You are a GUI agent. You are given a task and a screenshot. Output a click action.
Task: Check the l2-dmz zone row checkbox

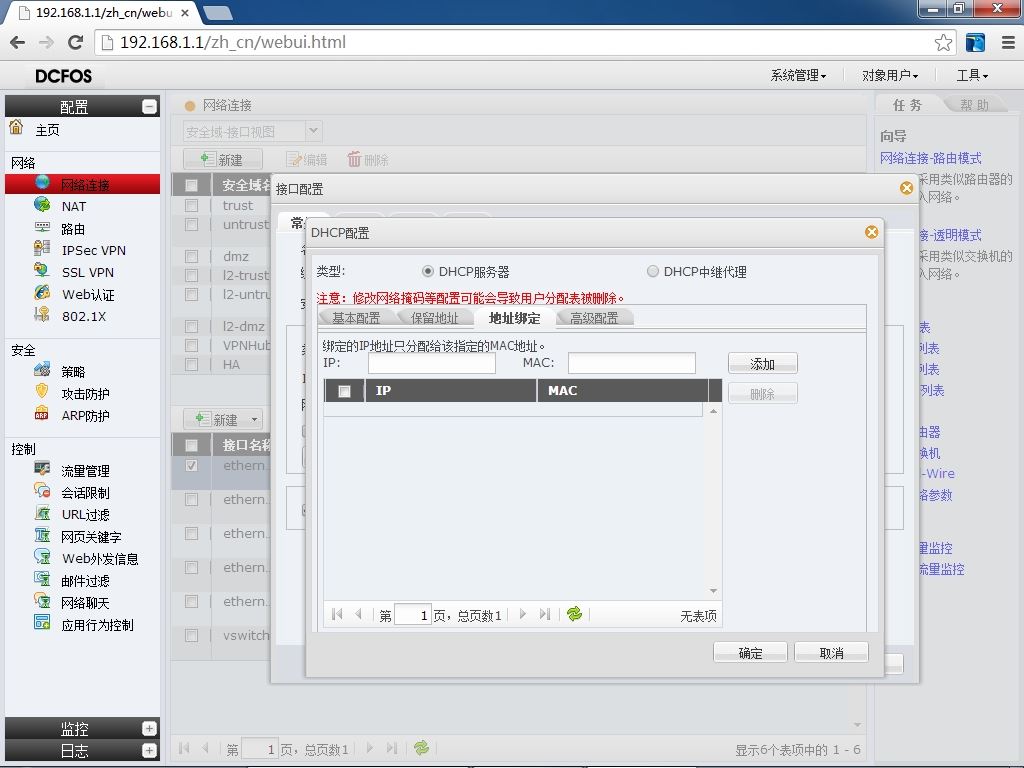[191, 326]
